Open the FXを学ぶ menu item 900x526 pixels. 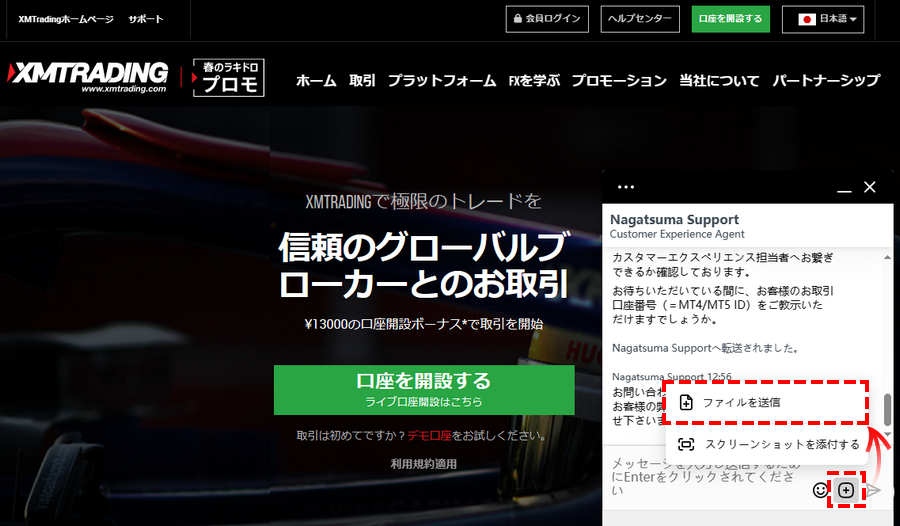click(534, 80)
